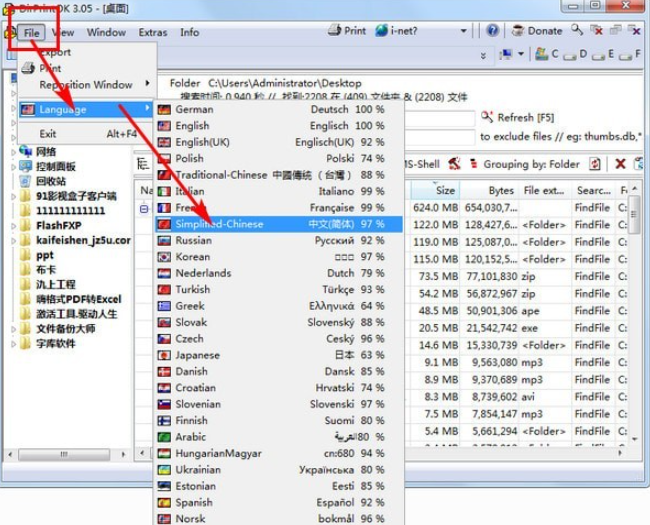Select Norsk language entry
The image size is (650, 525).
tap(279, 519)
